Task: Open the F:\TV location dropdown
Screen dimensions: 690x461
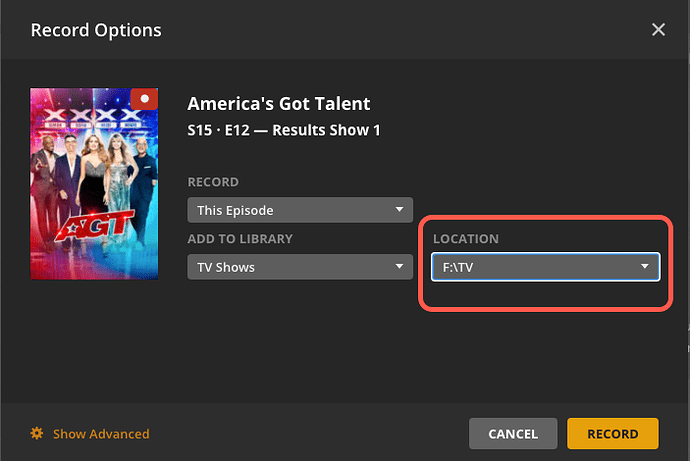Action: click(x=544, y=267)
